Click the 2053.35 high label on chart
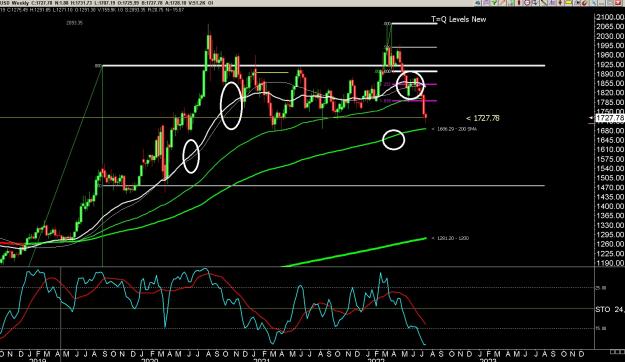Screen dimensions: 625x362 click(75, 23)
